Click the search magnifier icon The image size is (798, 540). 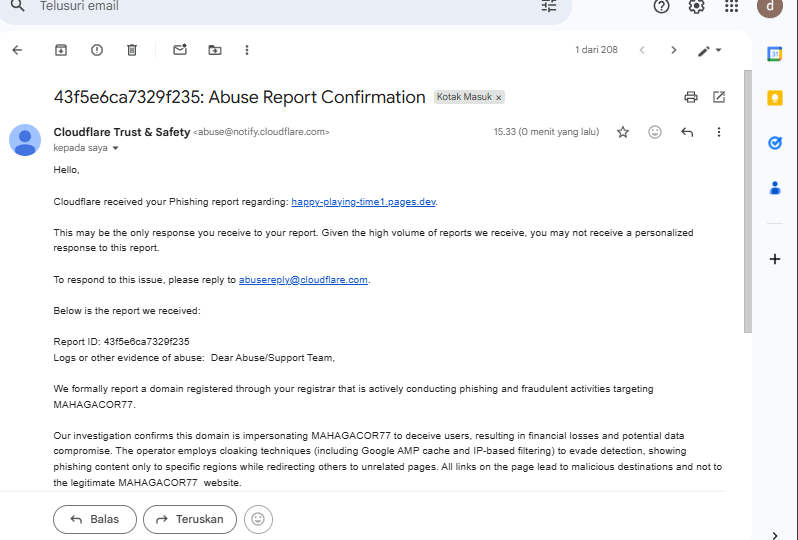pyautogui.click(x=18, y=6)
